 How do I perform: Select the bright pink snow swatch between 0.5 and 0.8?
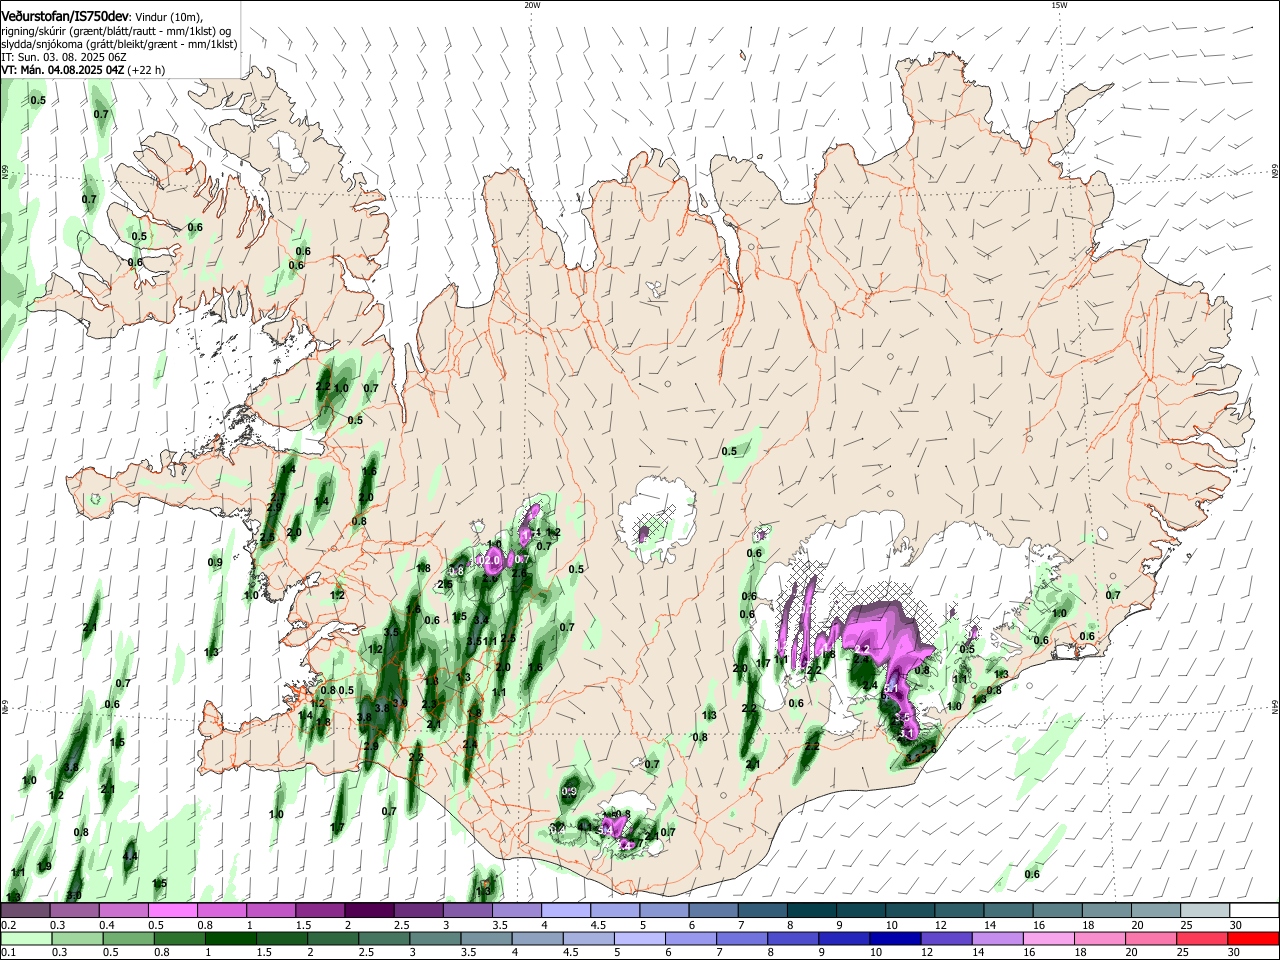(173, 911)
